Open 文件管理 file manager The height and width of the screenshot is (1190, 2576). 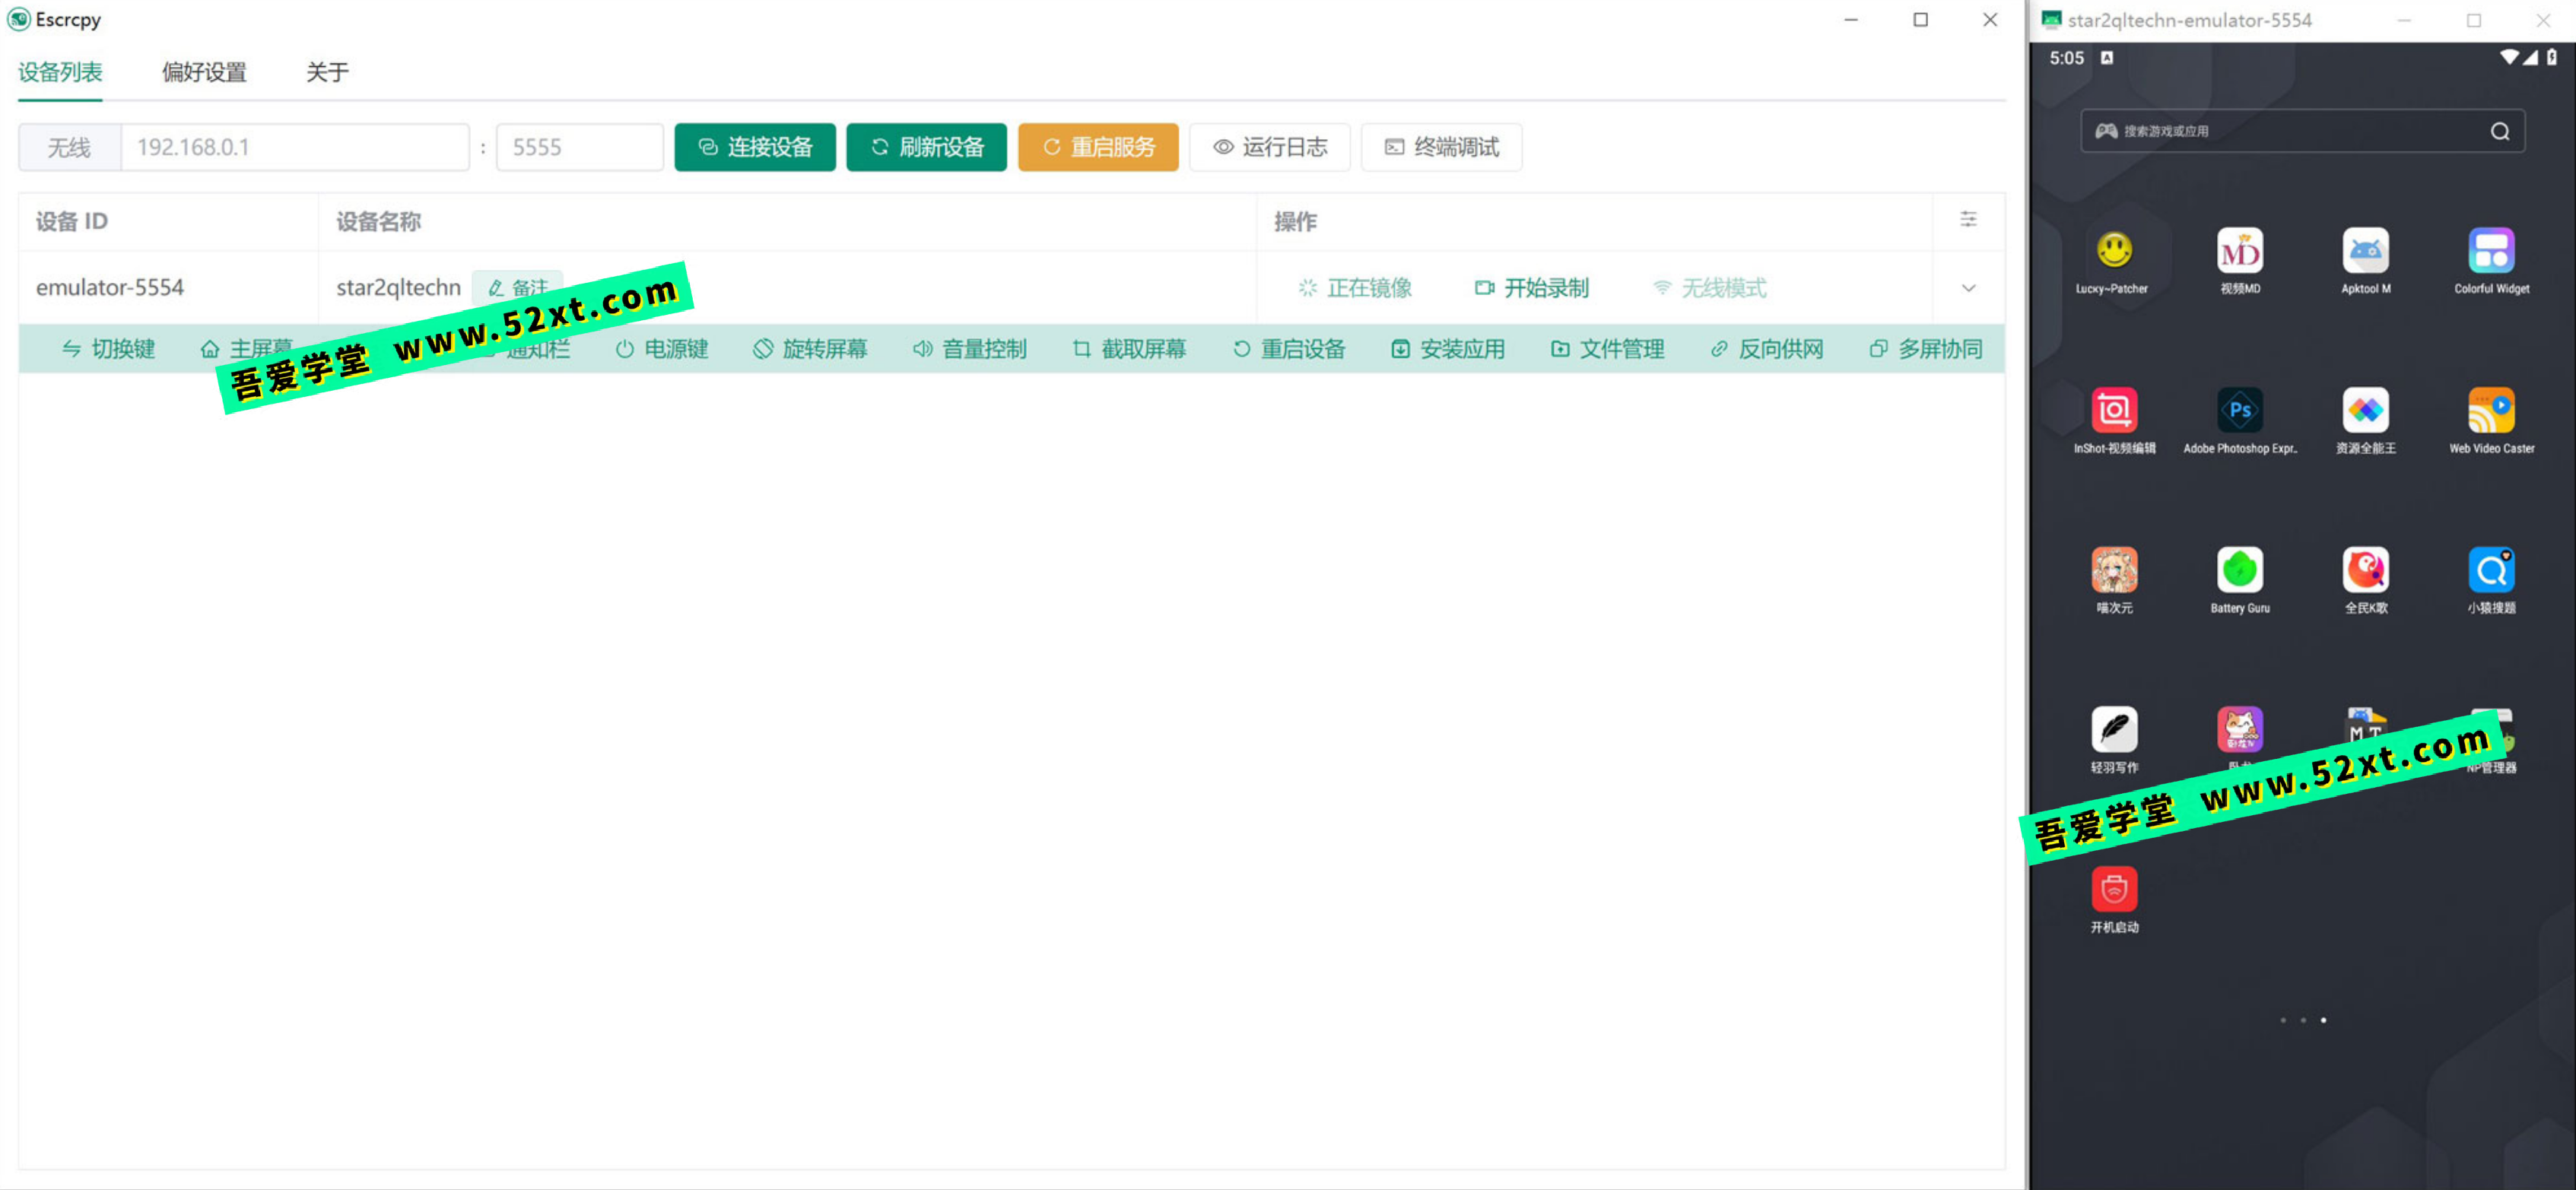pos(1606,349)
